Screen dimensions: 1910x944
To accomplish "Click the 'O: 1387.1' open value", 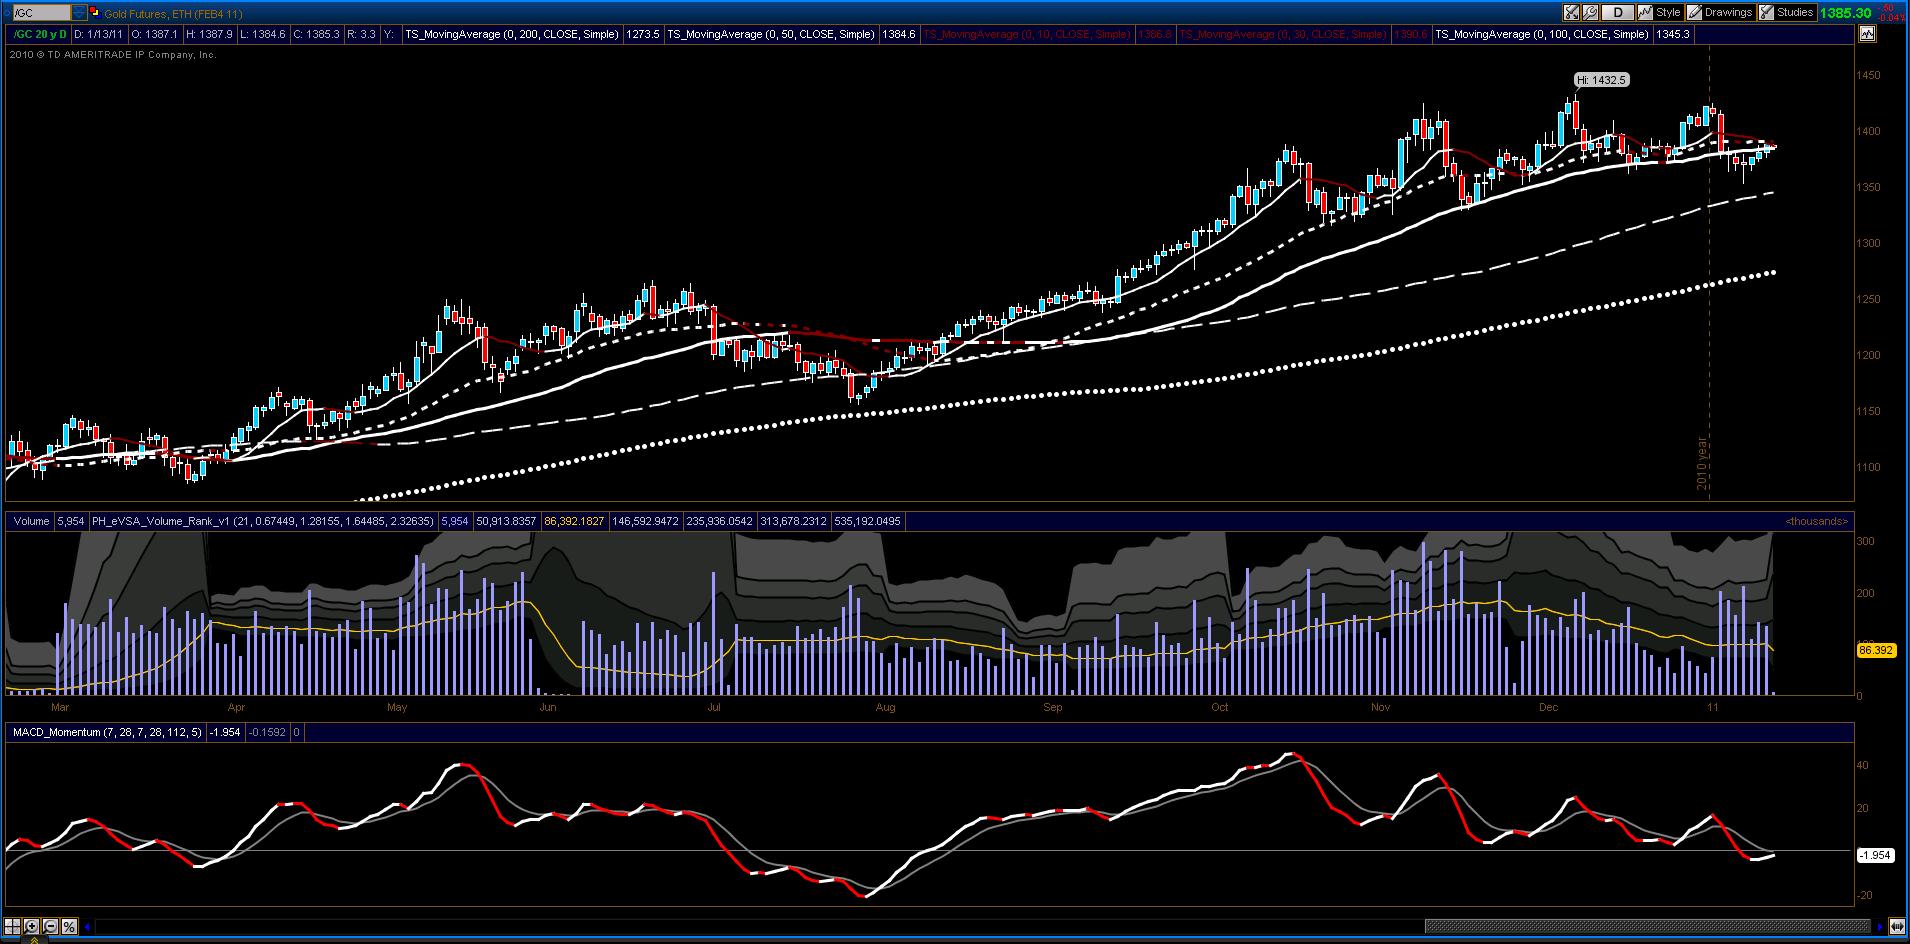I will [154, 34].
